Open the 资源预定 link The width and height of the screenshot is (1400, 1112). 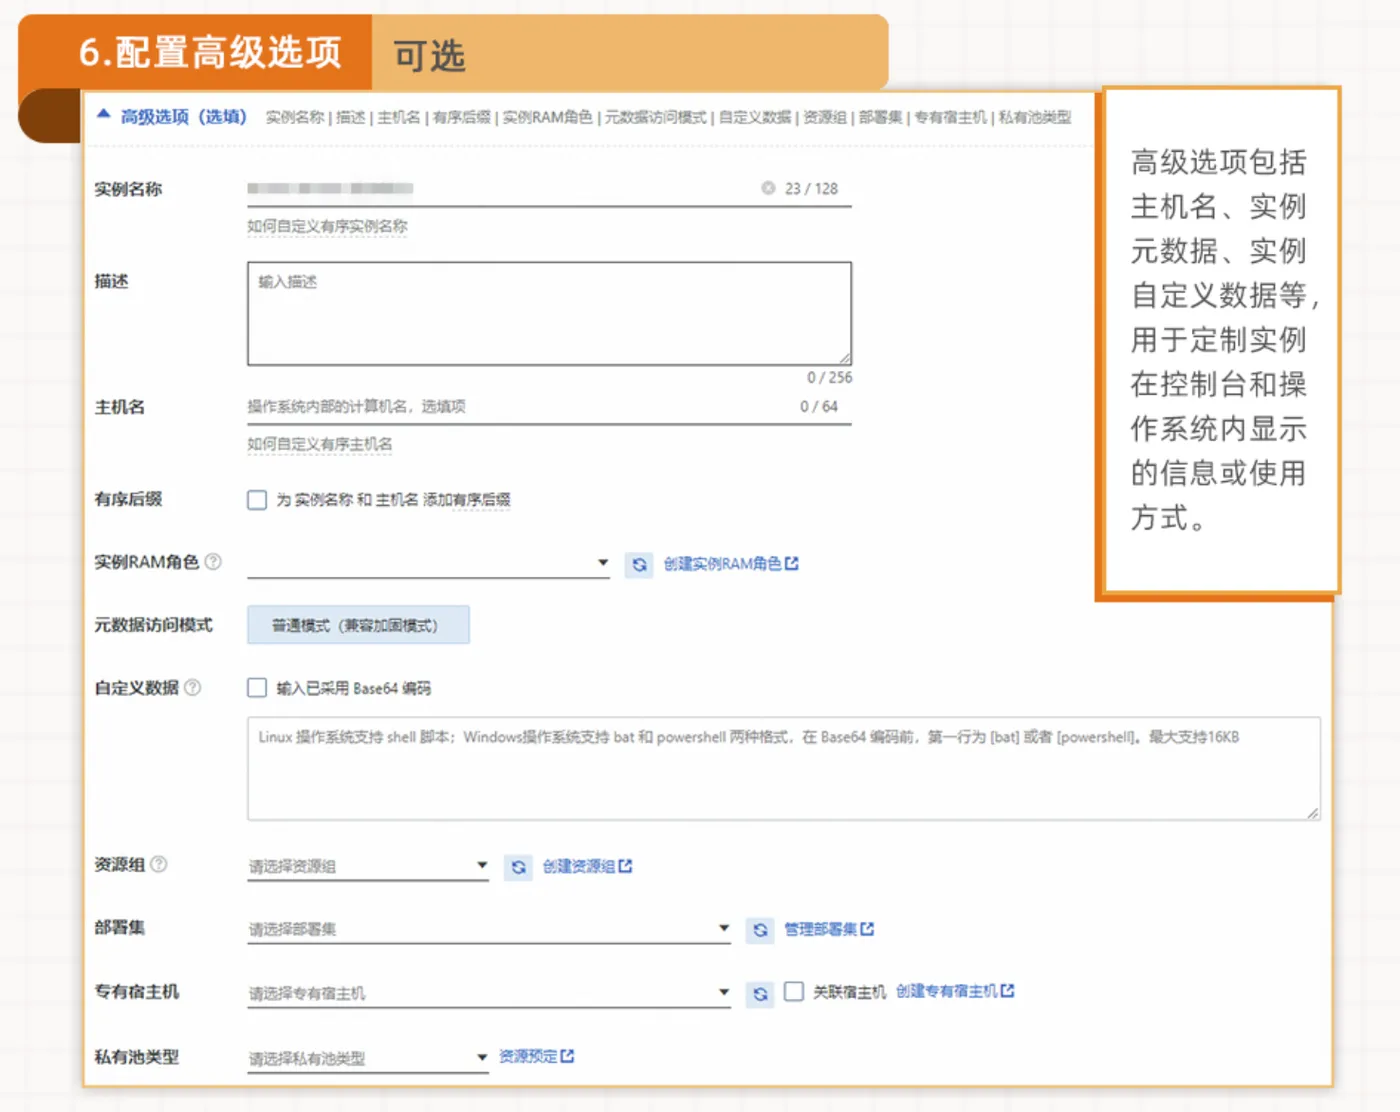click(x=528, y=1055)
